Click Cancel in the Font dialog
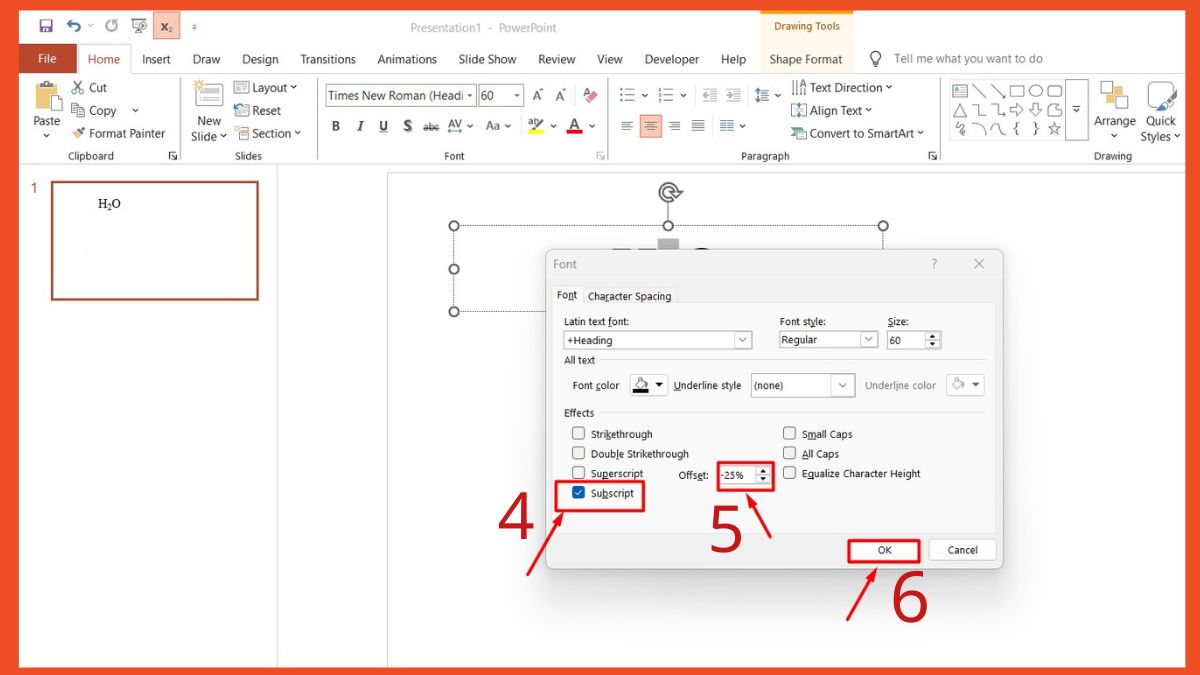This screenshot has height=675, width=1200. (x=962, y=550)
